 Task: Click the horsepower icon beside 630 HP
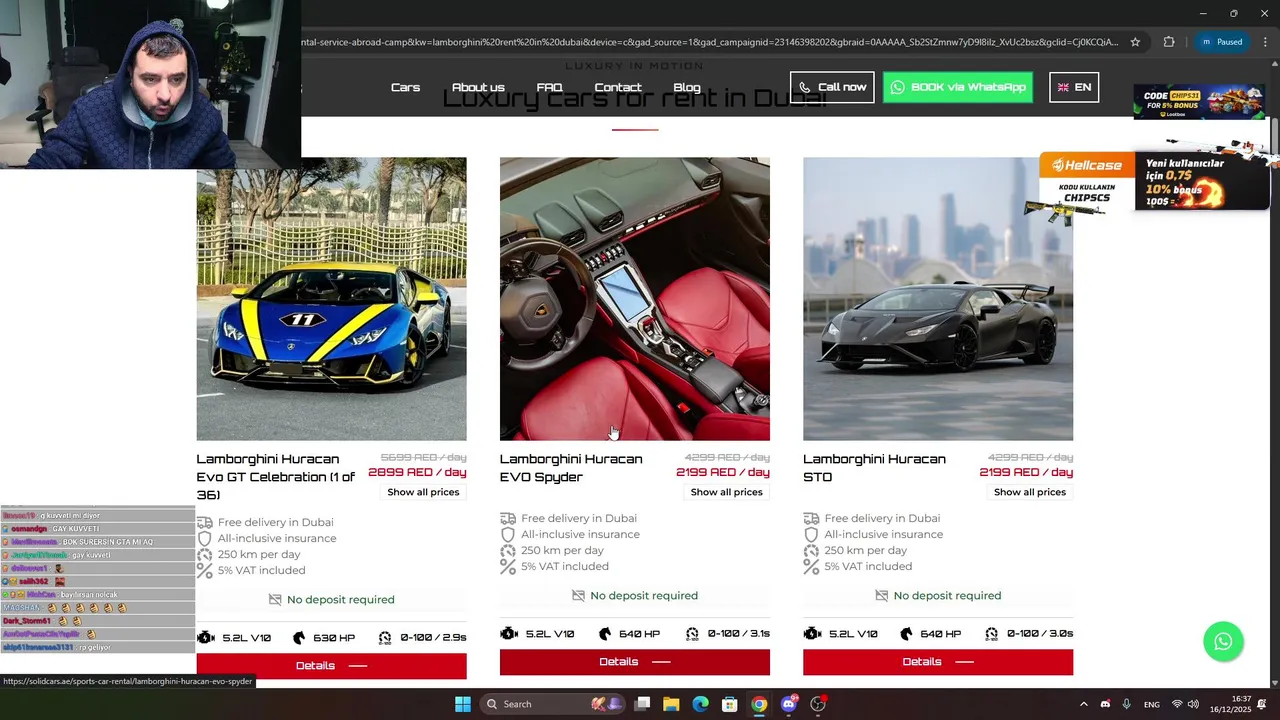299,638
